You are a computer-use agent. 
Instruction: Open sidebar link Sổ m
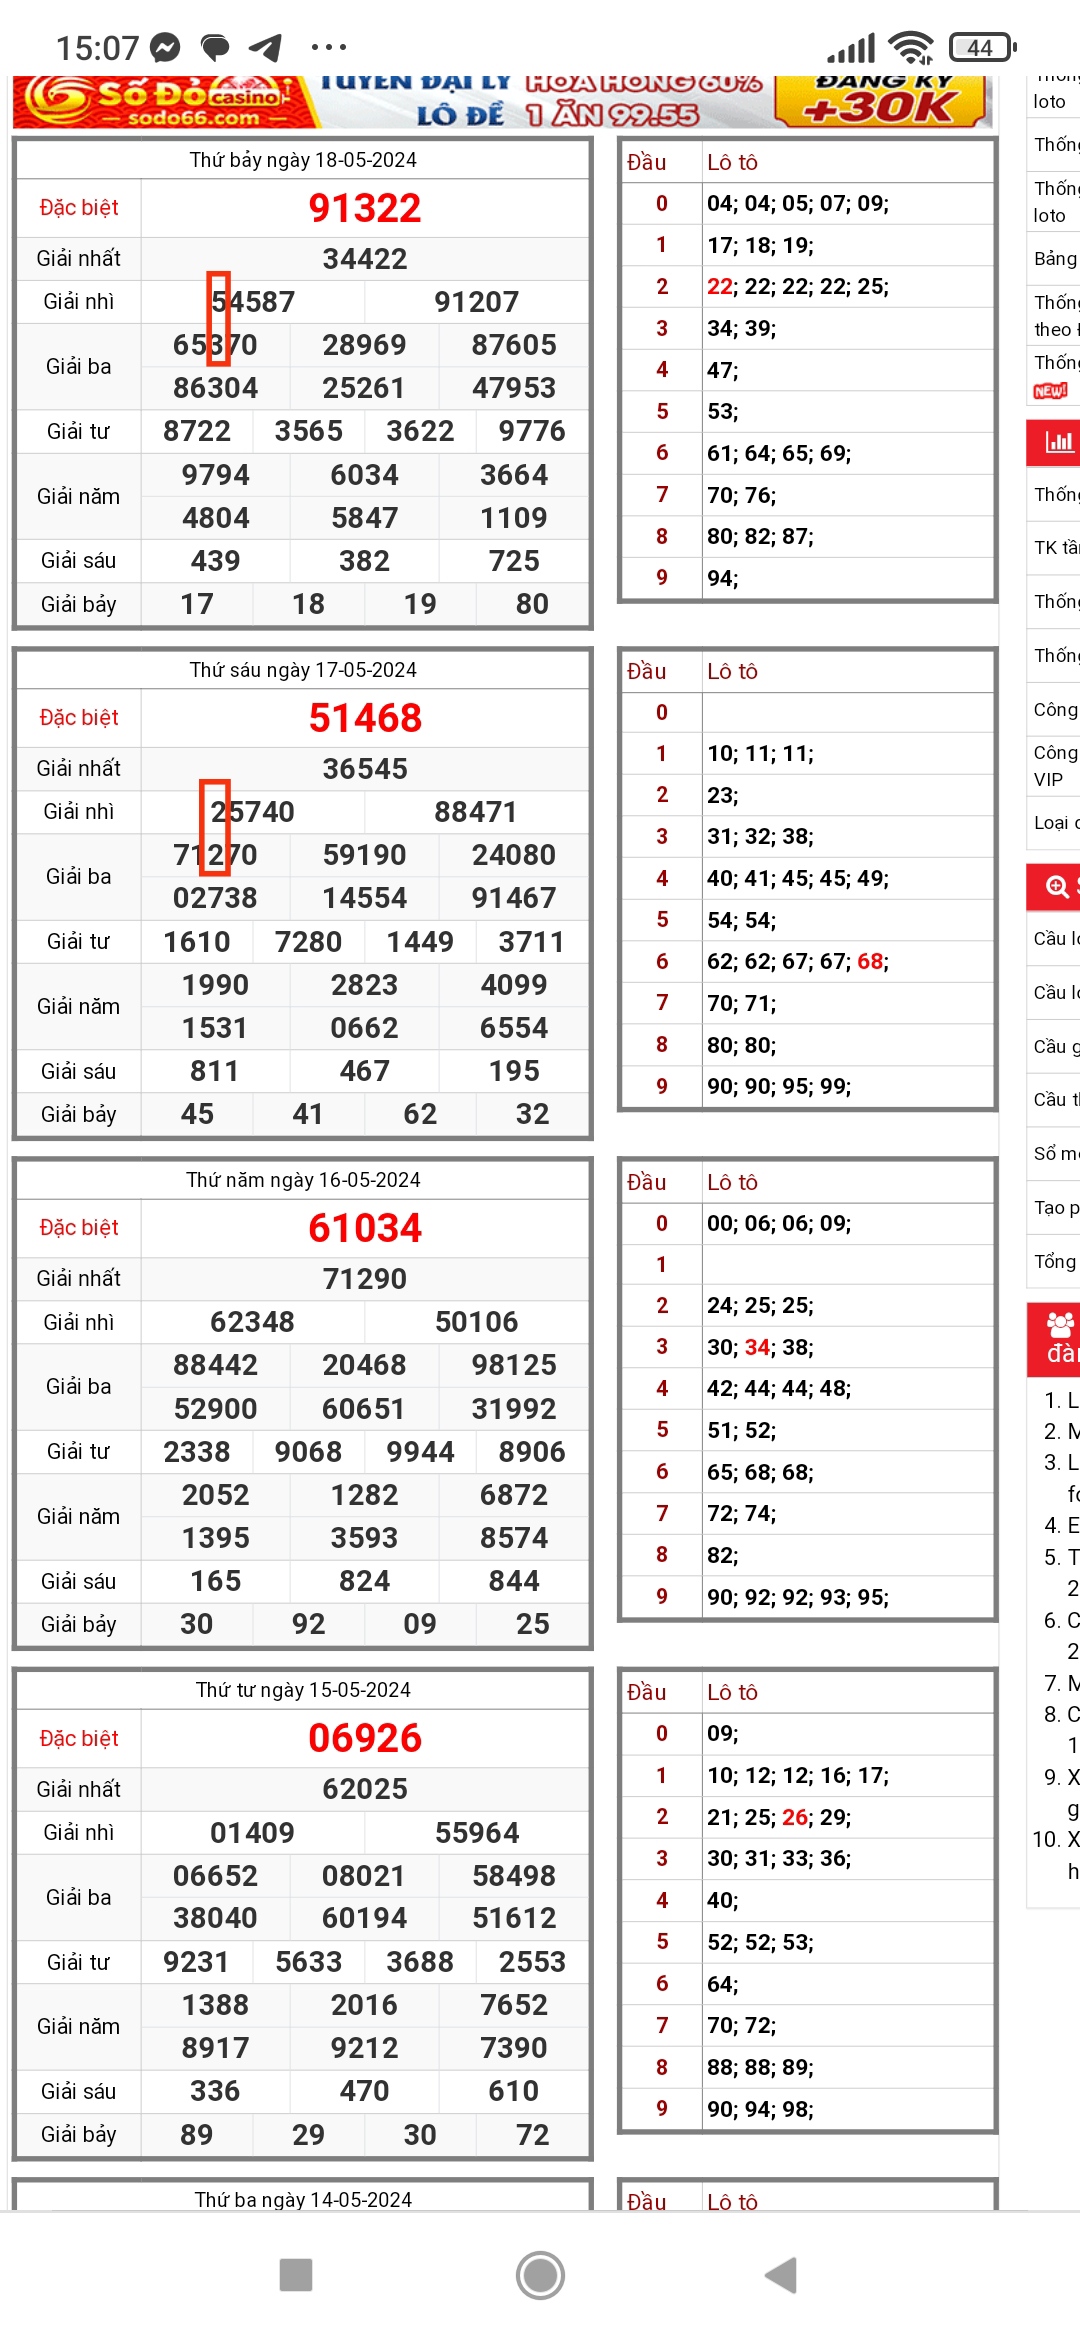pyautogui.click(x=1056, y=1153)
